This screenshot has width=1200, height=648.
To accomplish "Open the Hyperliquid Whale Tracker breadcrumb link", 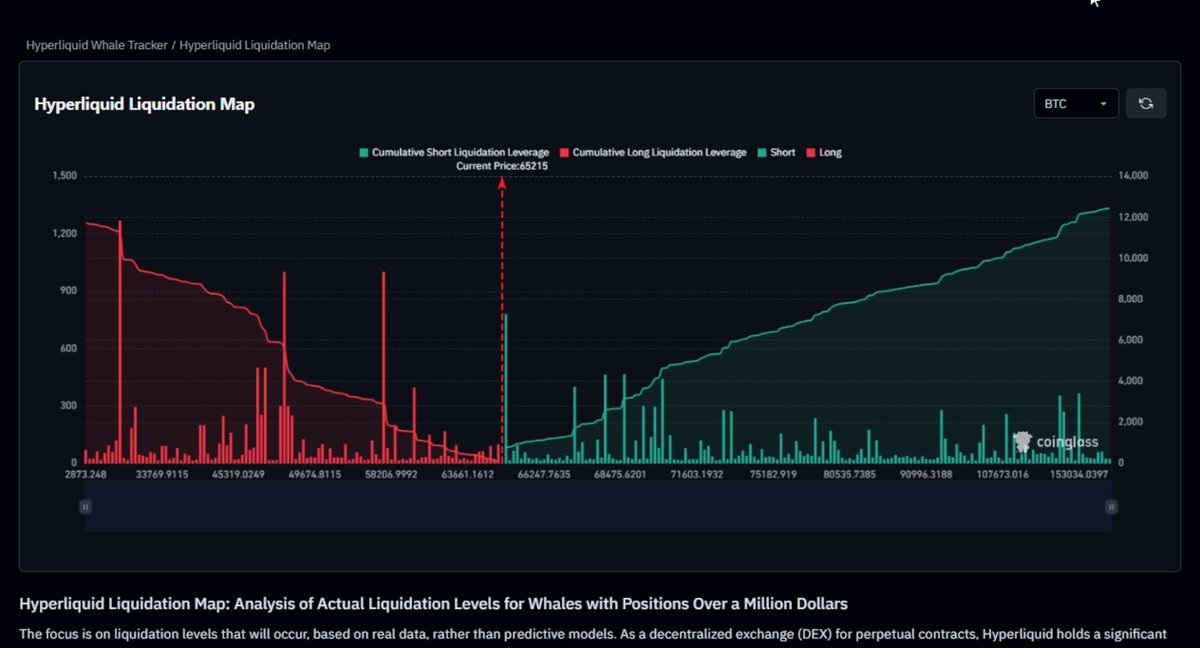I will coord(96,45).
